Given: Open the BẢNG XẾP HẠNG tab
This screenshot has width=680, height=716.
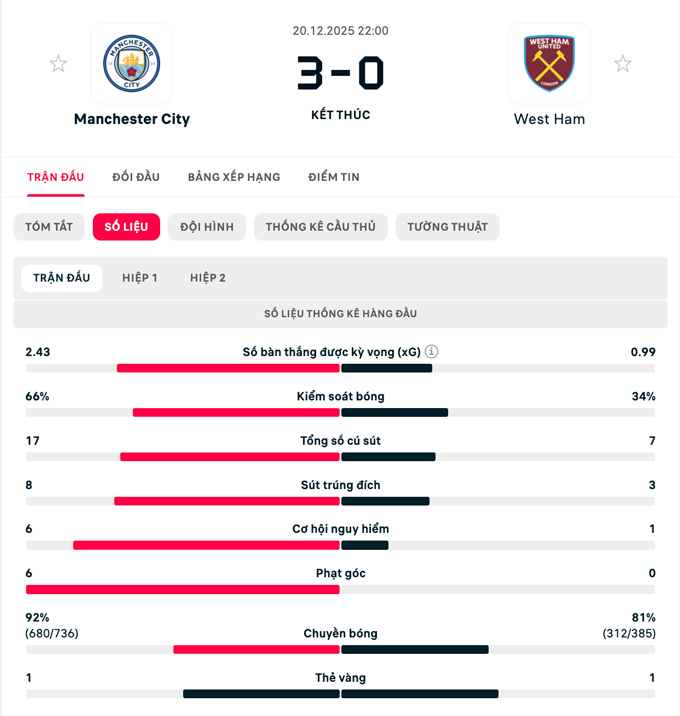Looking at the screenshot, I should pos(234,177).
